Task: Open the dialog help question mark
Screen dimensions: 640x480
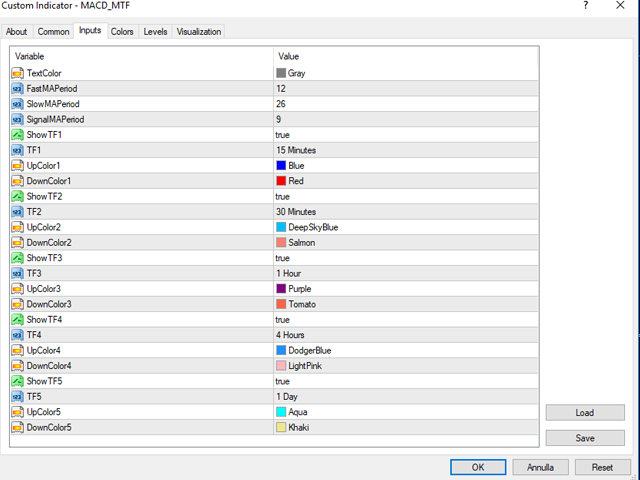Action: pos(586,5)
